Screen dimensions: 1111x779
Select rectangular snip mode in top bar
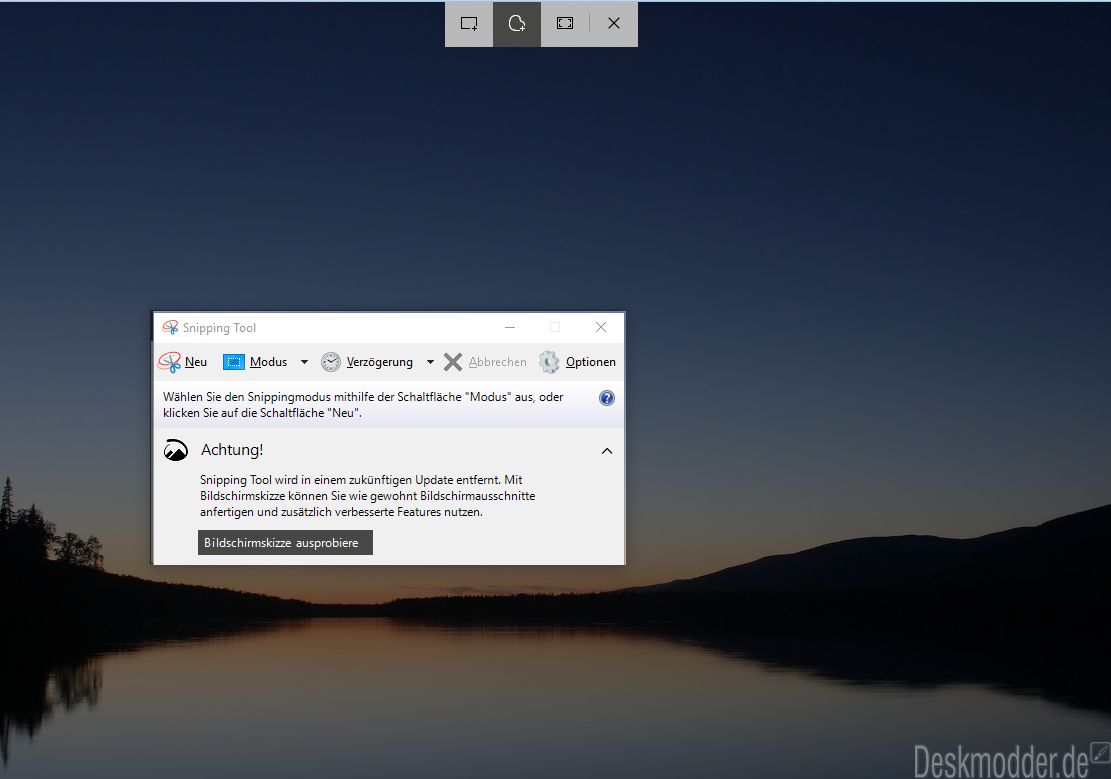469,23
